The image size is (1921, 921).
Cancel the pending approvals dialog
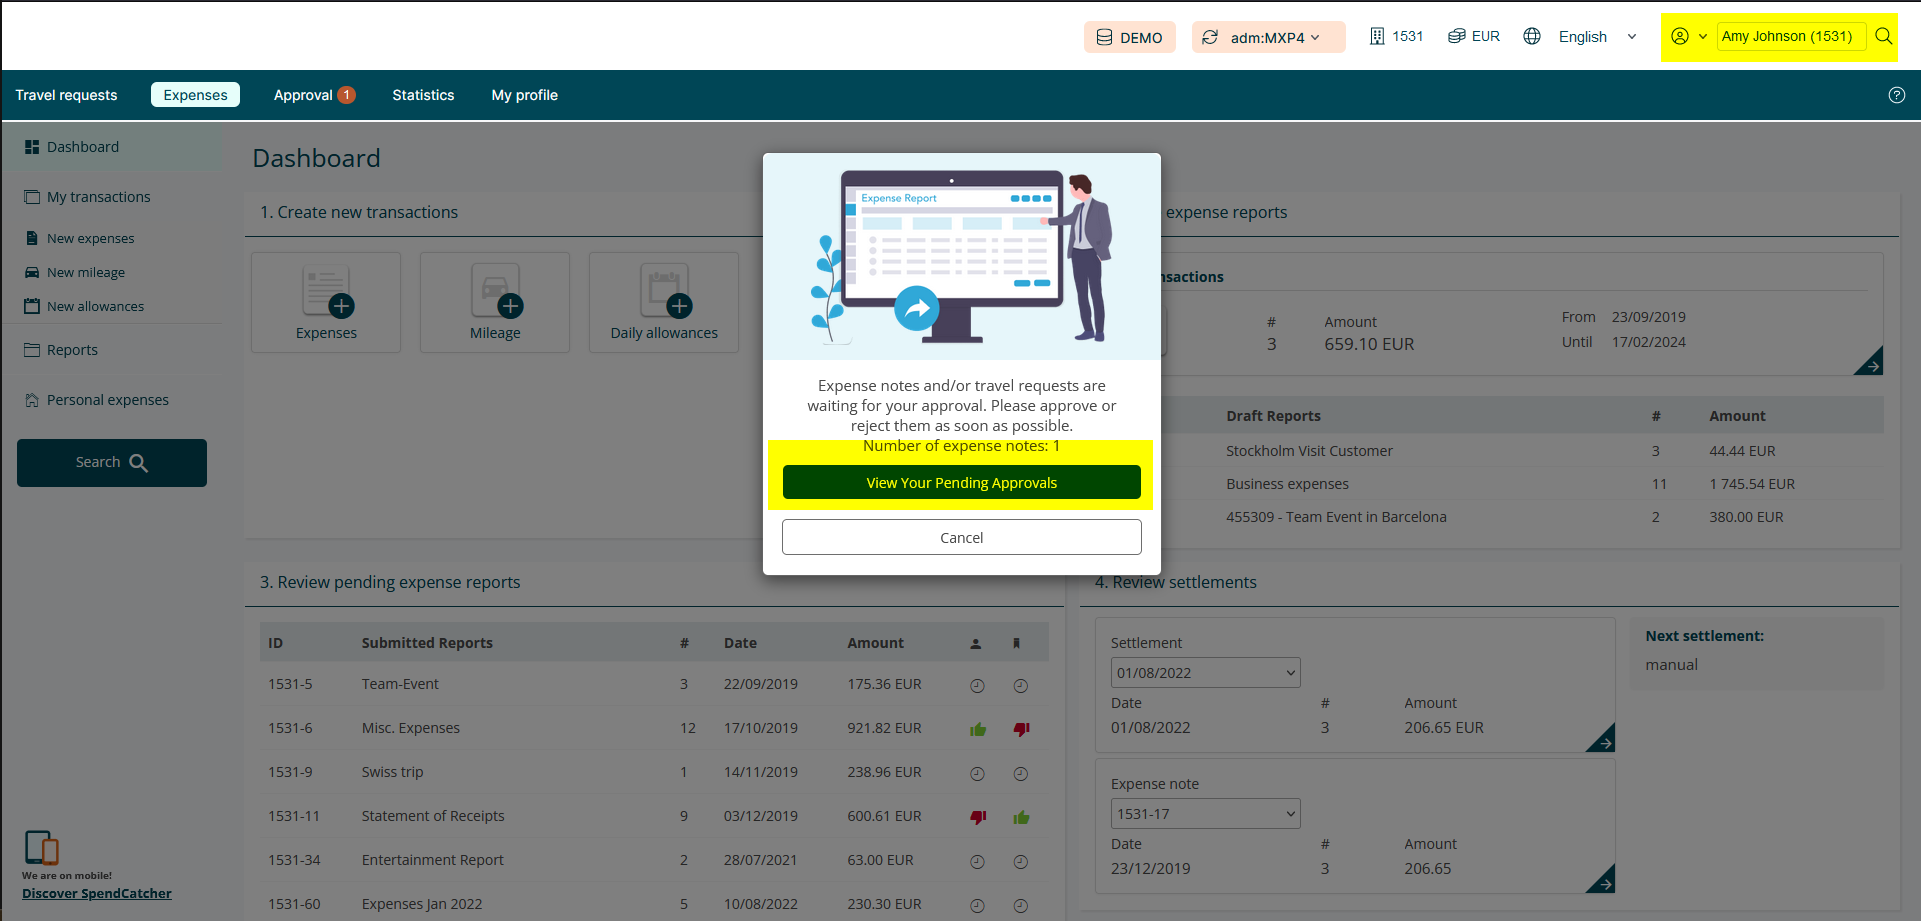961,538
